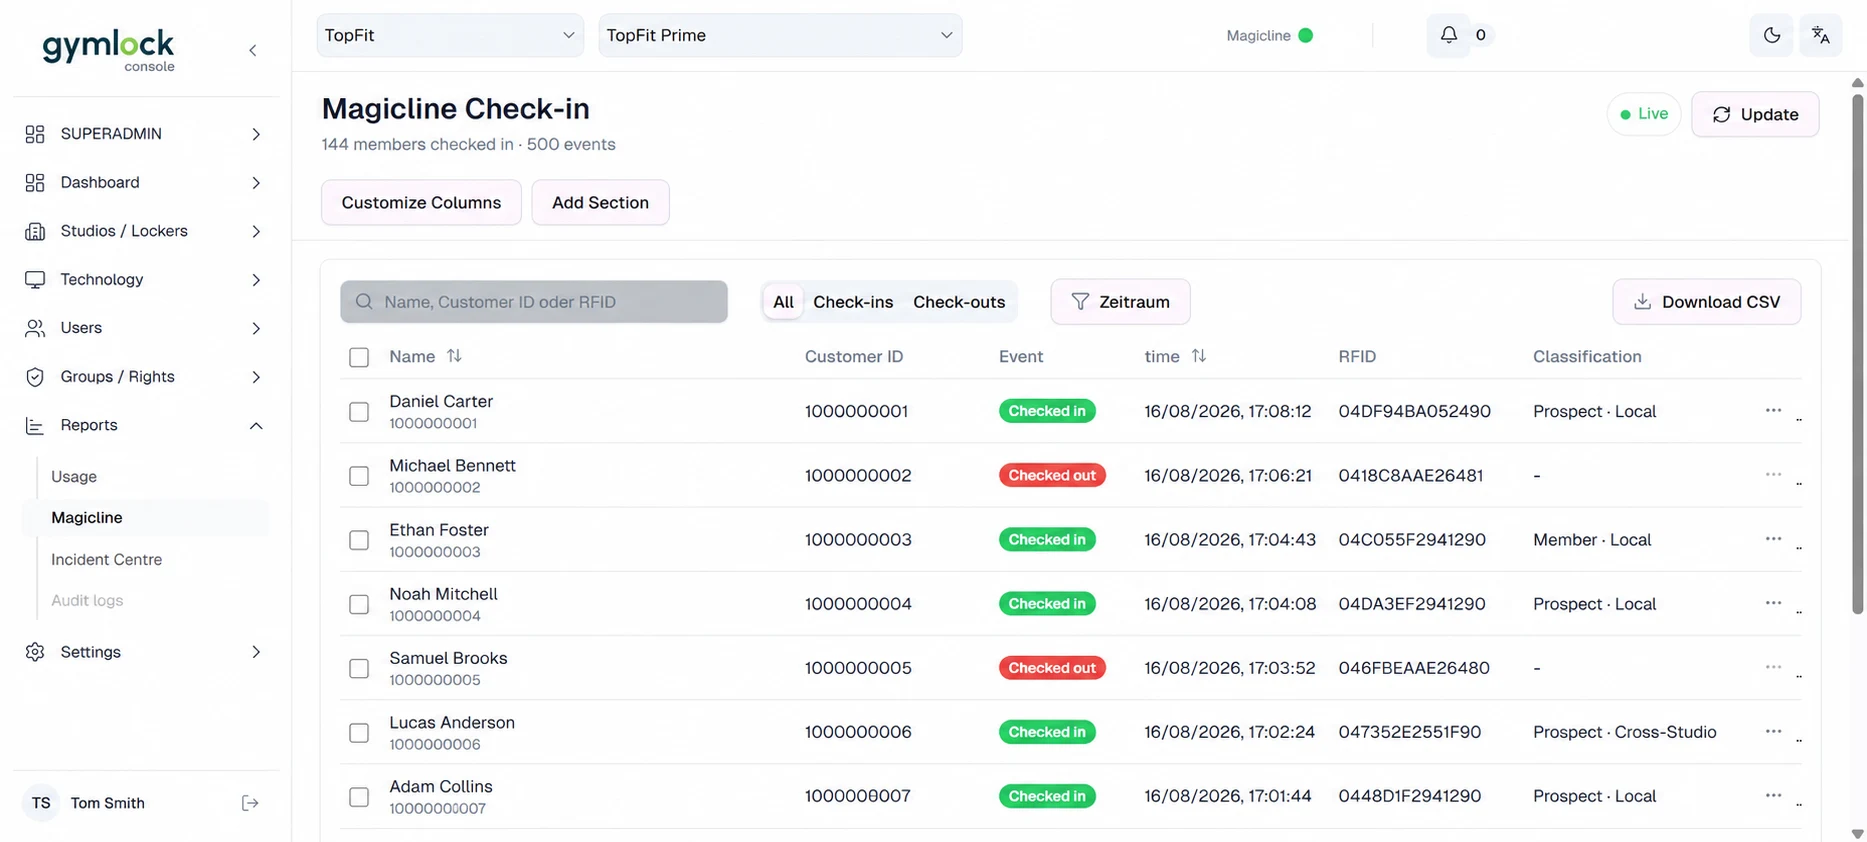
Task: Collapse the sidebar with the chevron arrow
Action: pos(253,50)
